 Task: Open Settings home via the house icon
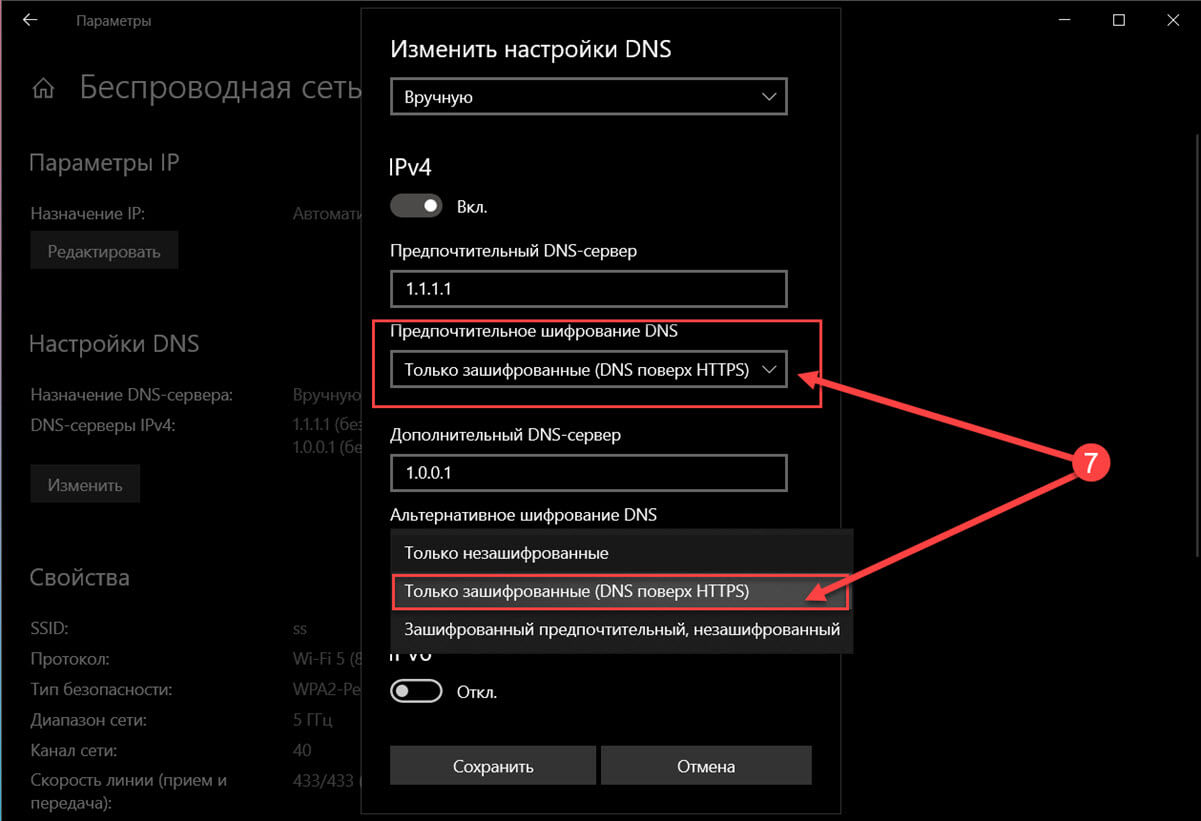click(43, 89)
